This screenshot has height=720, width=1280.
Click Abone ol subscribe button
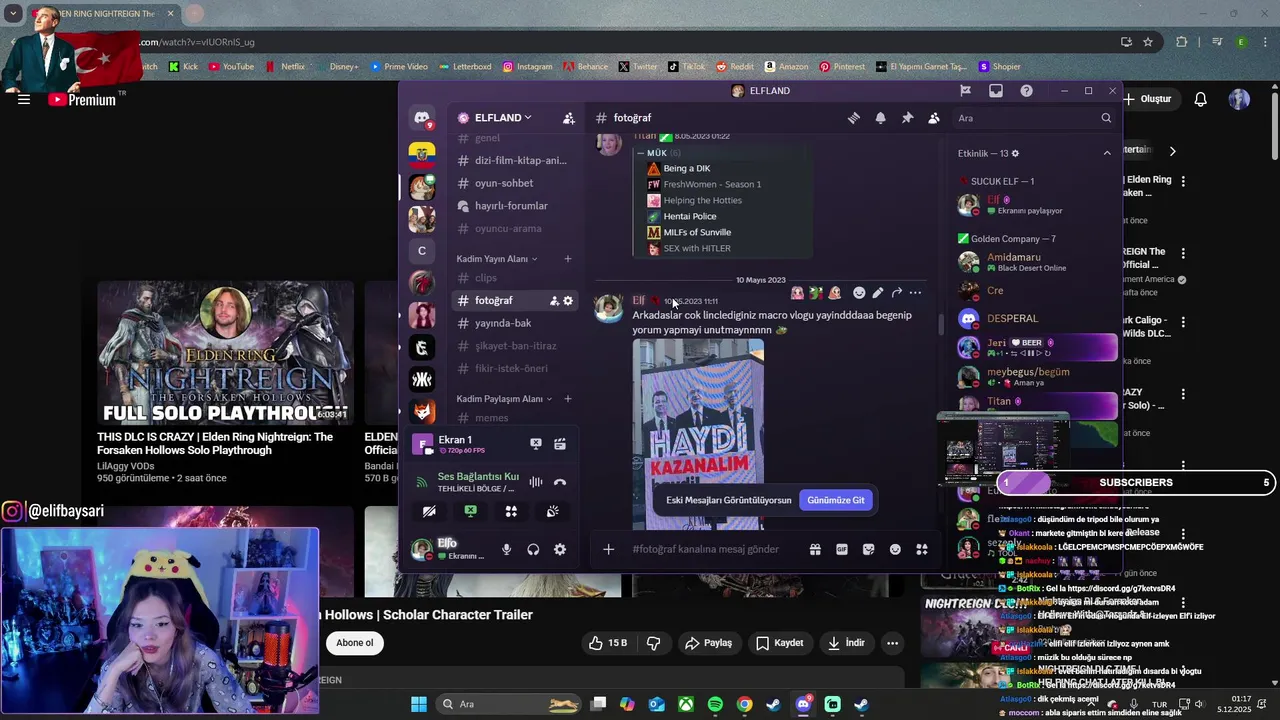[355, 643]
